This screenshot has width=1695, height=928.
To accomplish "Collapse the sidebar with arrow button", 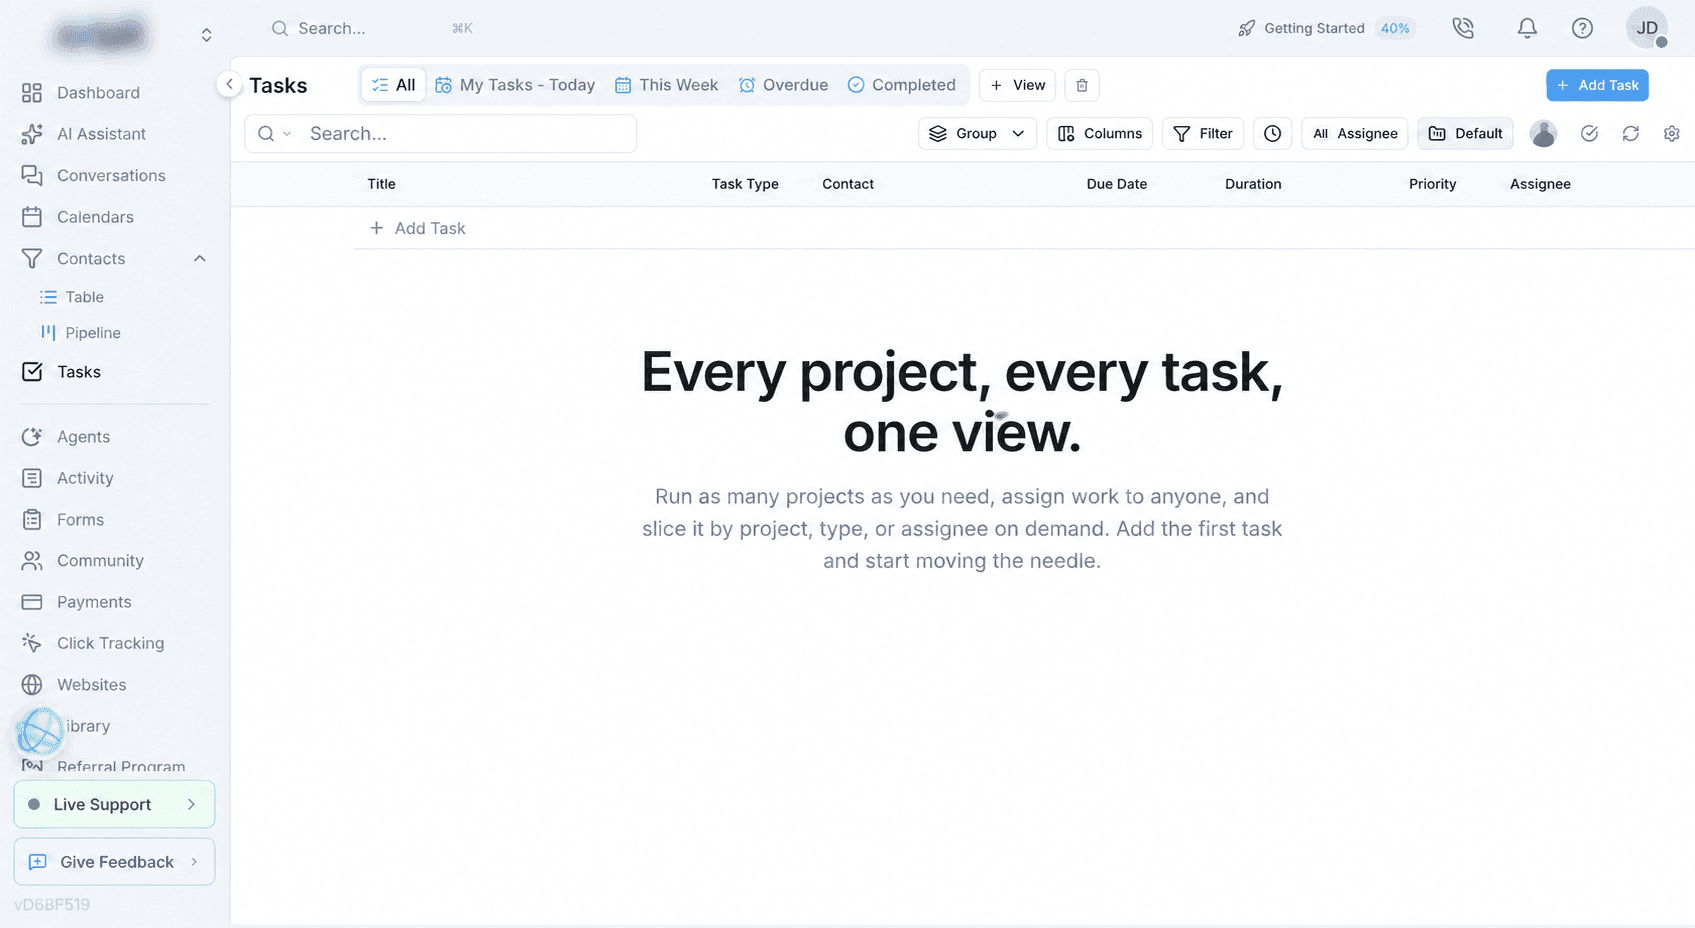I will [229, 84].
